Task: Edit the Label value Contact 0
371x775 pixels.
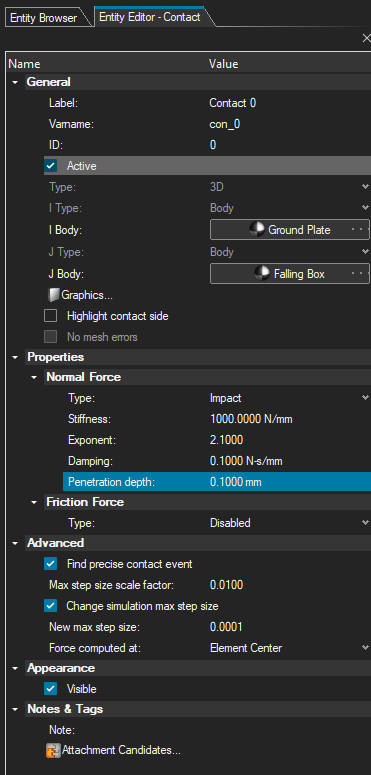Action: [x=233, y=103]
